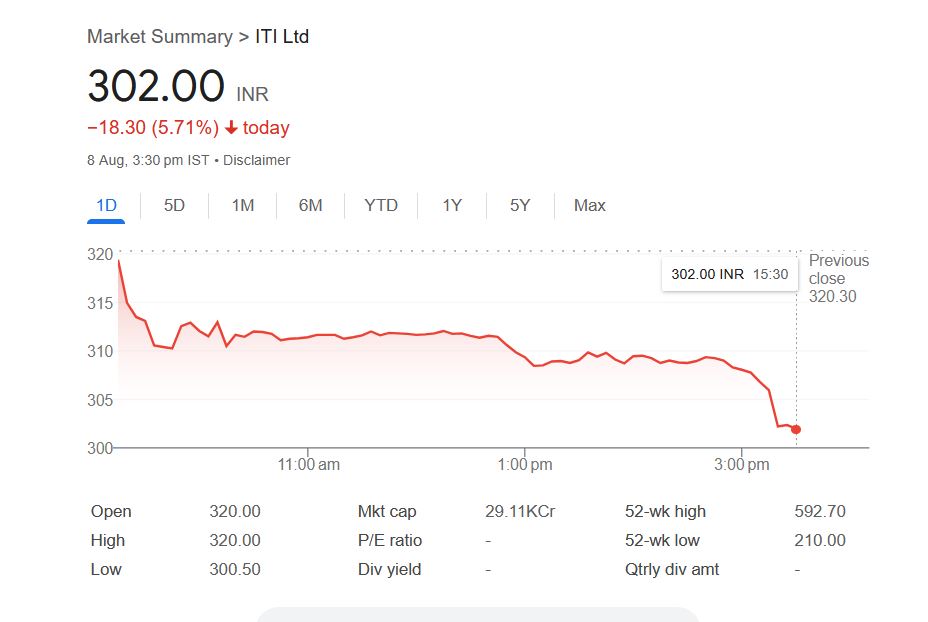The height and width of the screenshot is (622, 928).
Task: Click the 3:00 pm axis label
Action: pos(742,465)
